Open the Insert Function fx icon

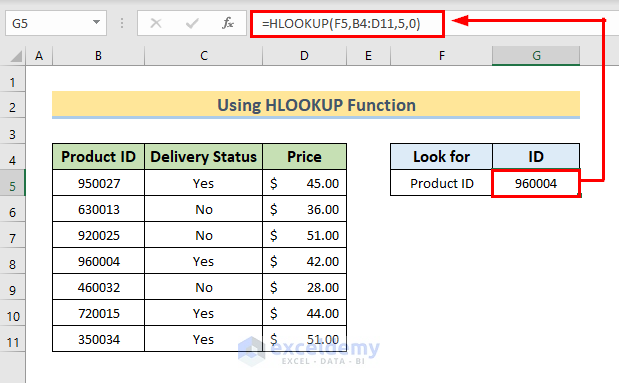point(228,23)
